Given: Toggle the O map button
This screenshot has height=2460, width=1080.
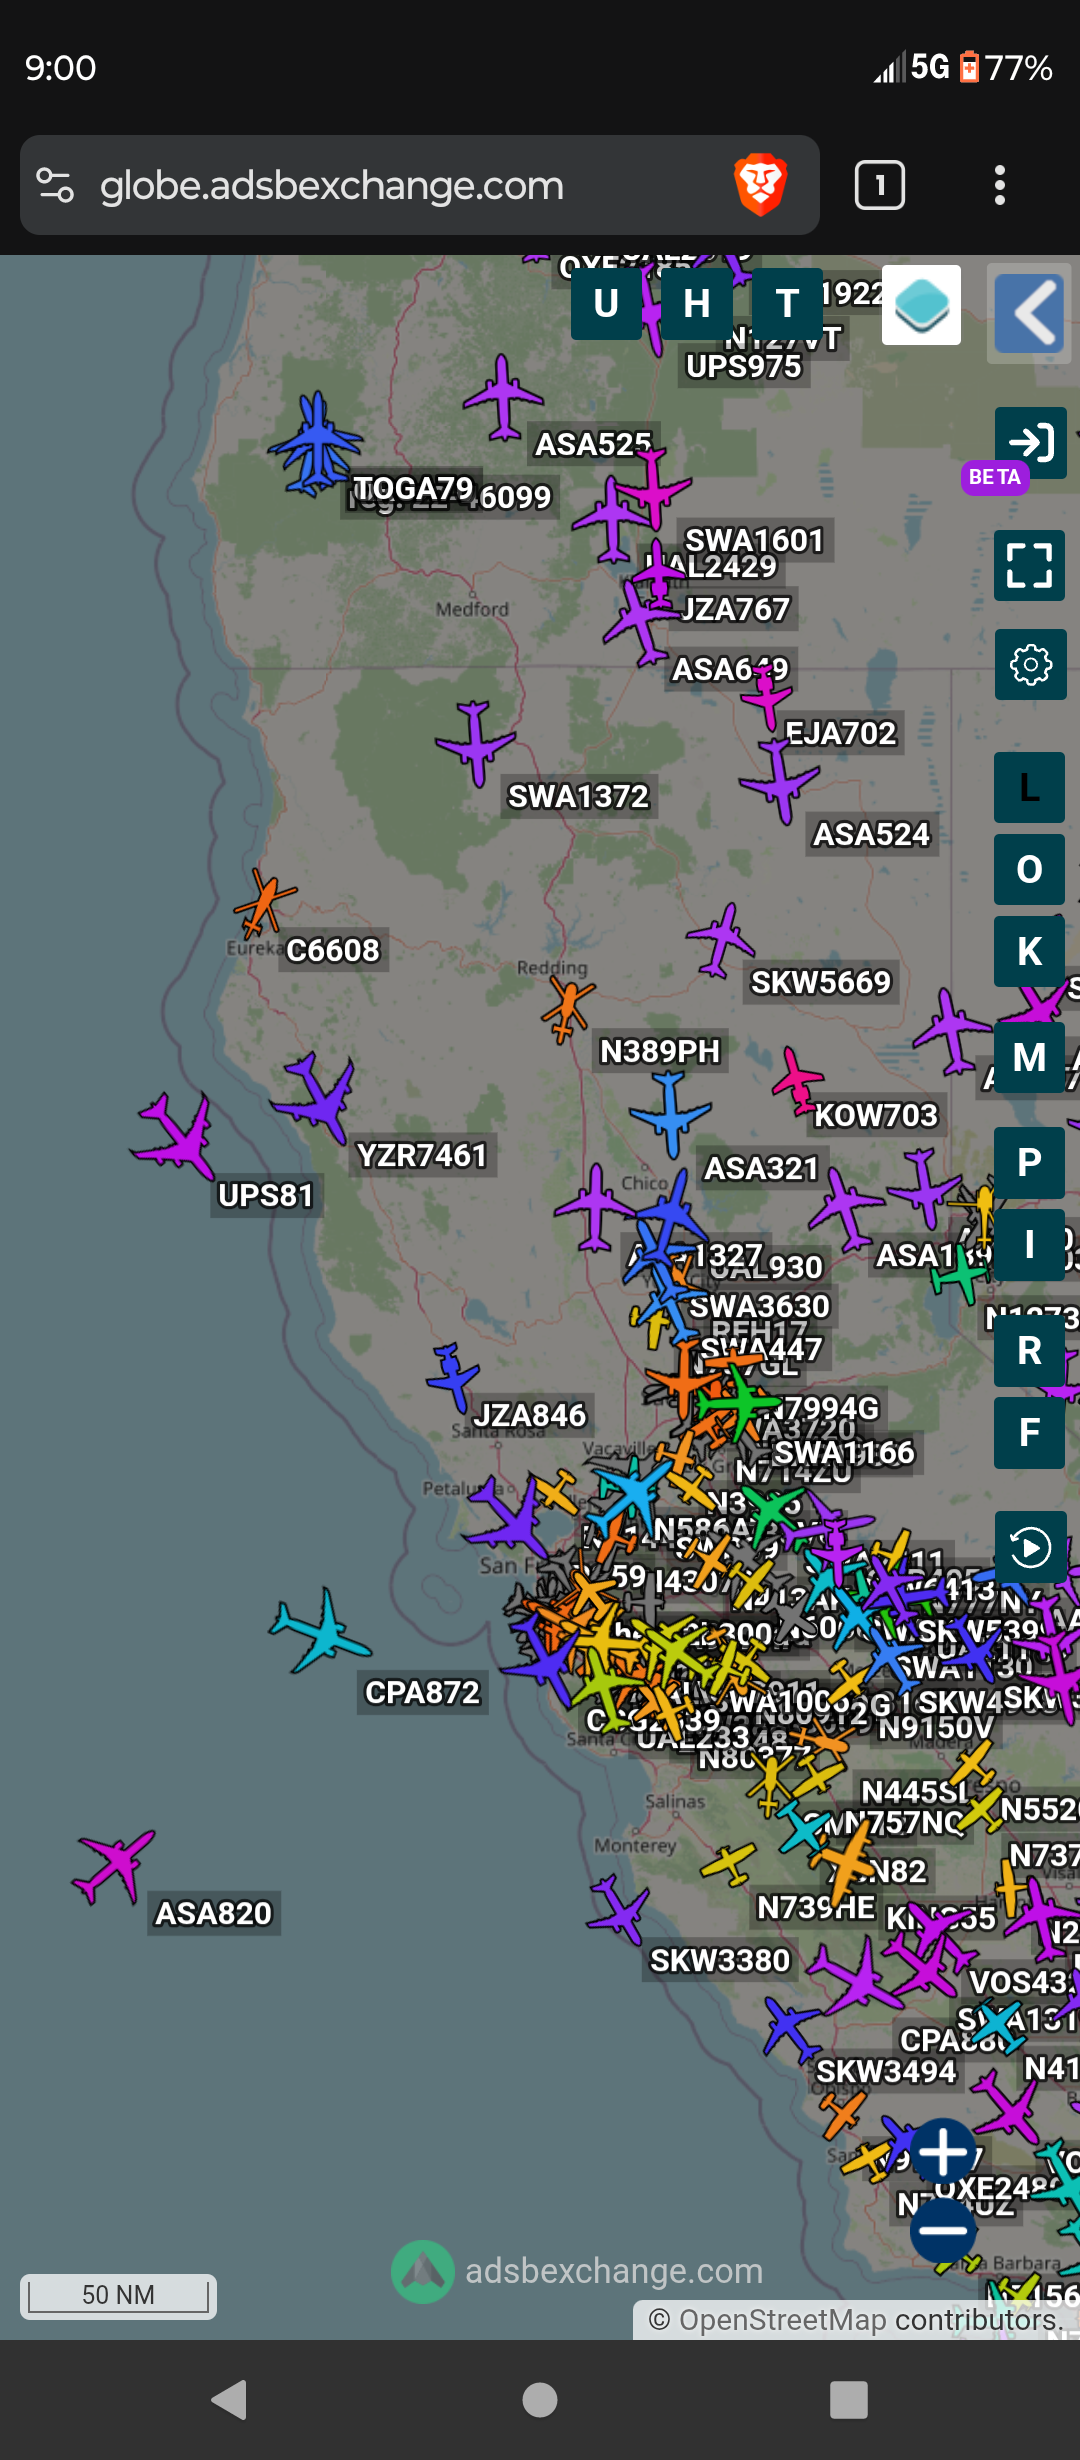Looking at the screenshot, I should [x=1029, y=870].
